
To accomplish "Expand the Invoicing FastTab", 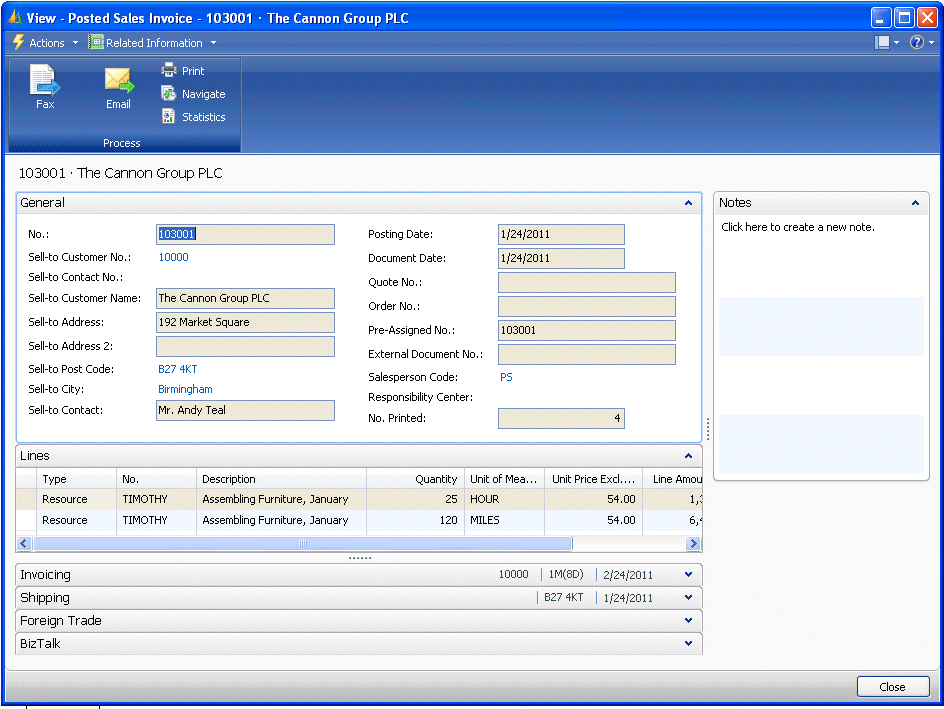I will [x=688, y=575].
